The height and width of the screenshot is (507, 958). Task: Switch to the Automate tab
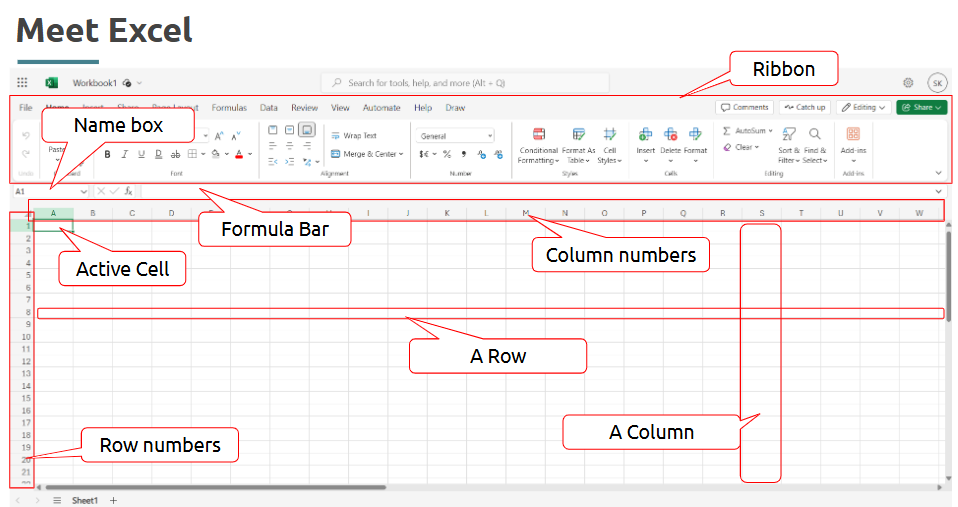381,108
